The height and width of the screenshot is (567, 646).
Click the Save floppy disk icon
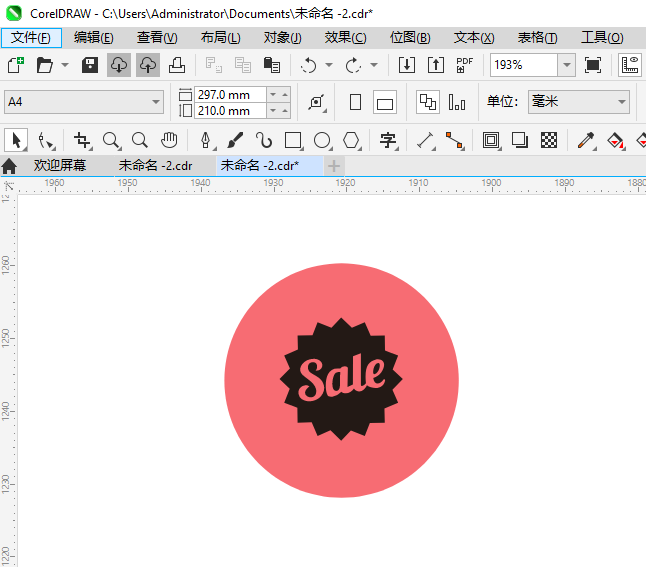coord(90,65)
